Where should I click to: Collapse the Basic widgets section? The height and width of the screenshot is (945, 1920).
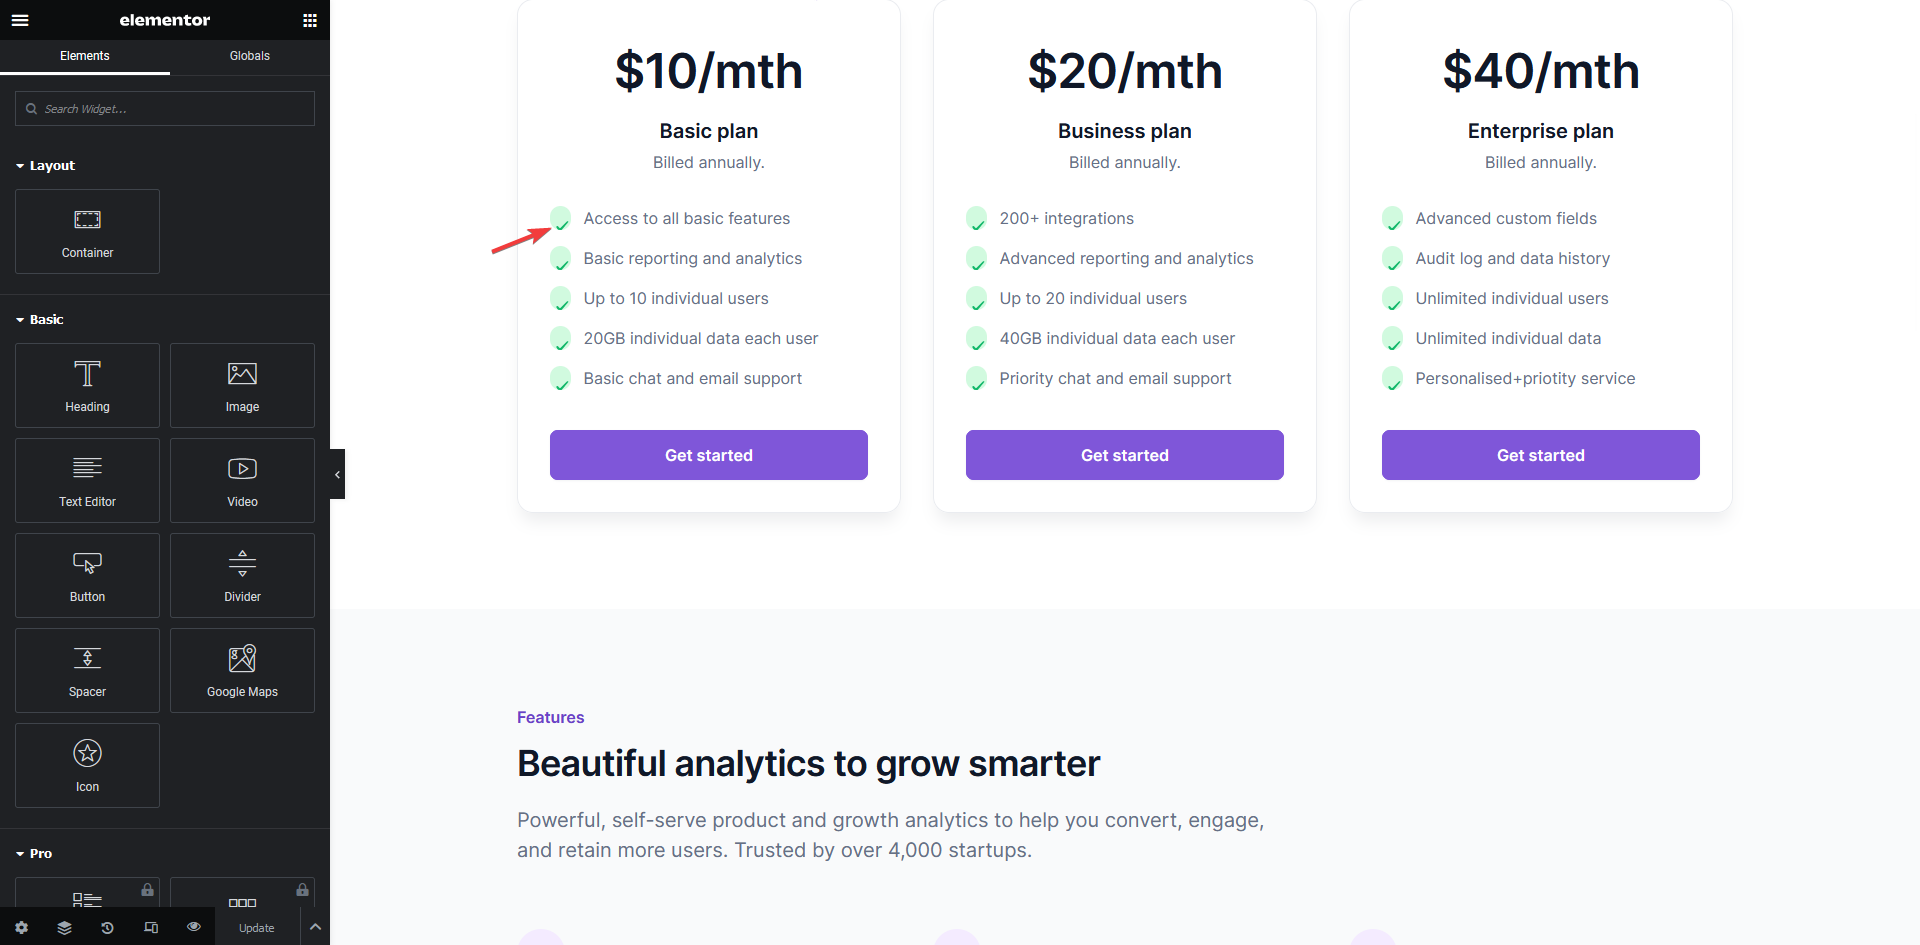(x=39, y=320)
